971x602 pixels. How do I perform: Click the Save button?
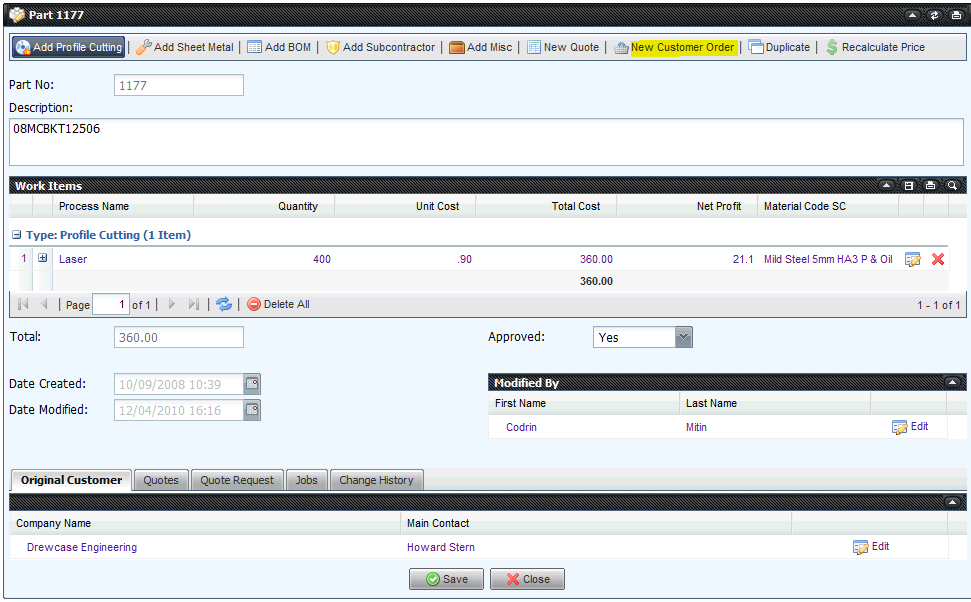point(446,579)
